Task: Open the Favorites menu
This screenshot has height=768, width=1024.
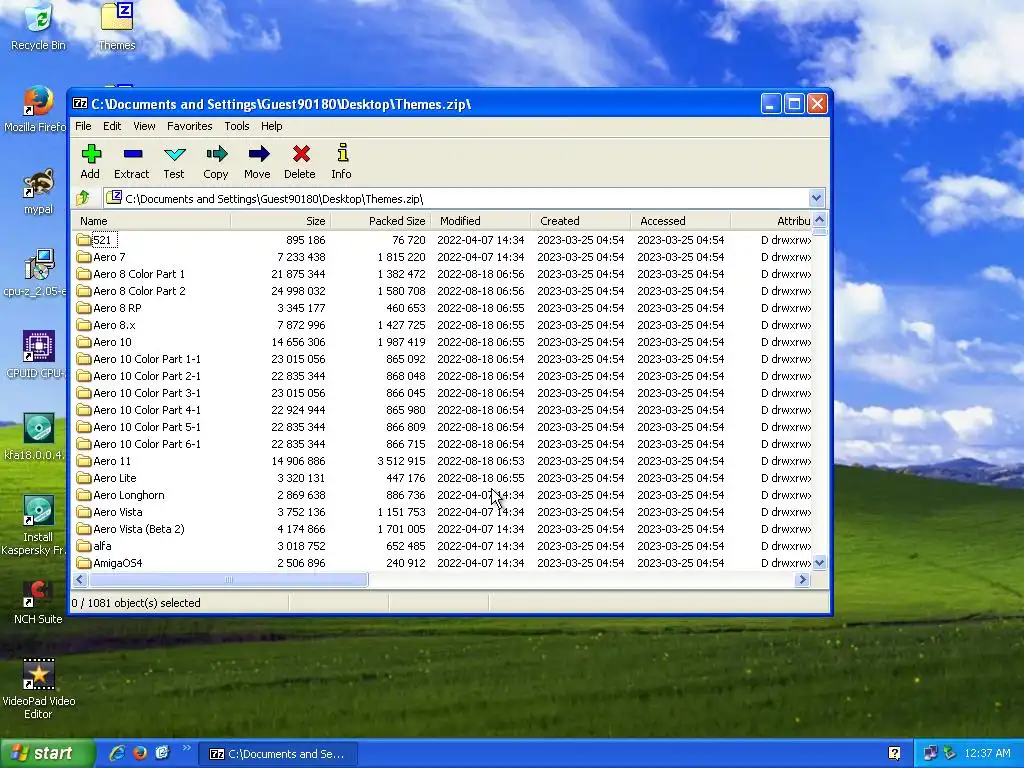Action: click(x=189, y=126)
